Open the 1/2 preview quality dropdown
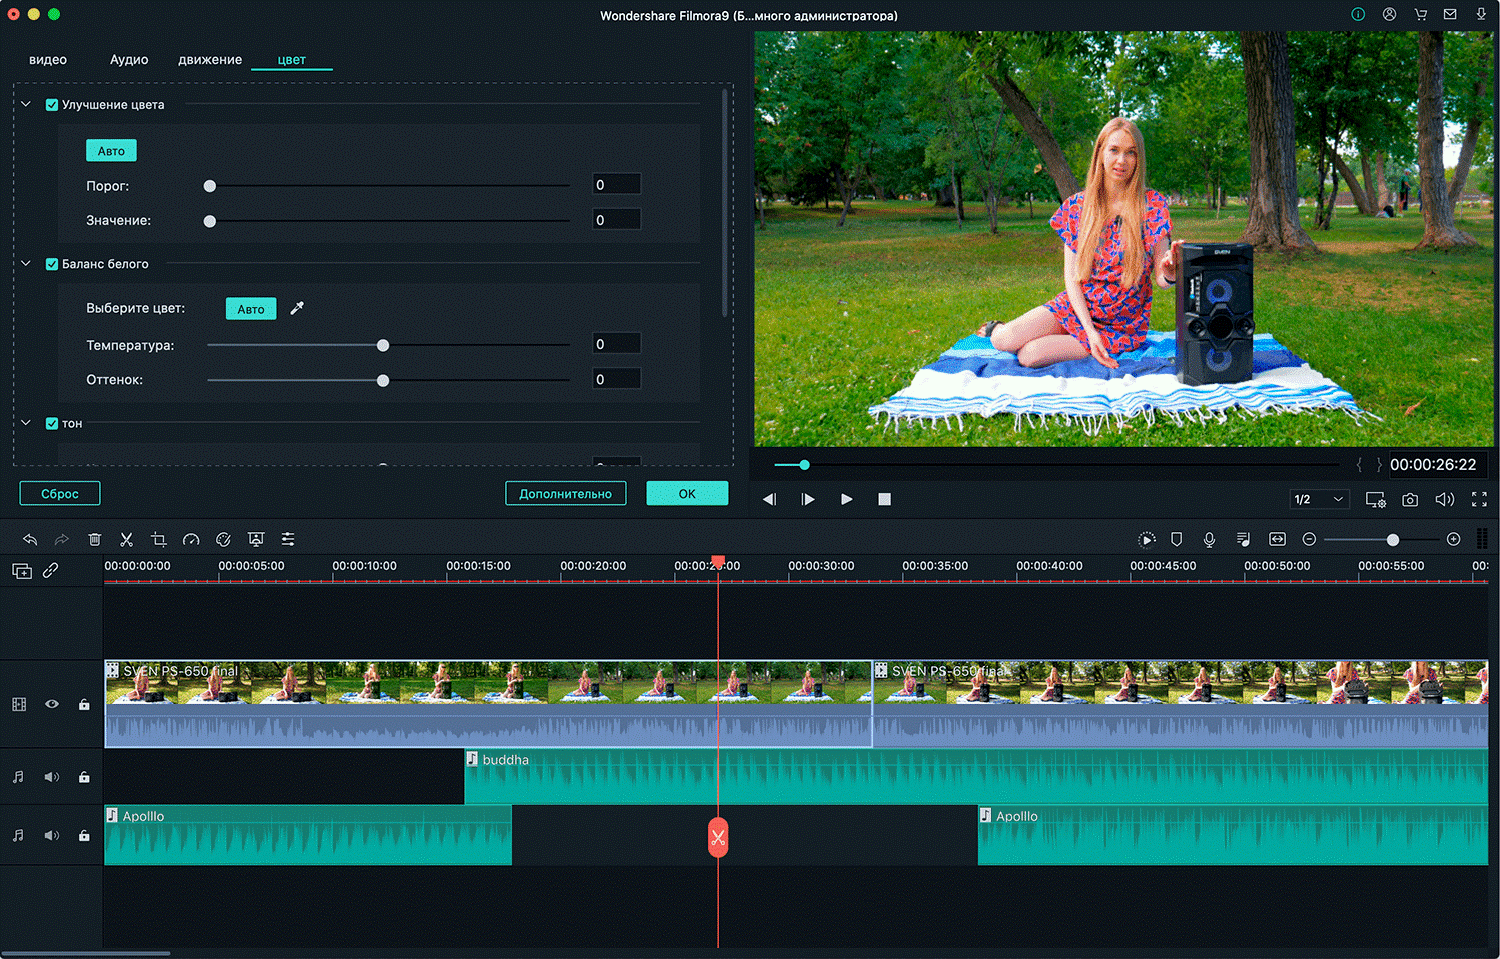 1319,499
